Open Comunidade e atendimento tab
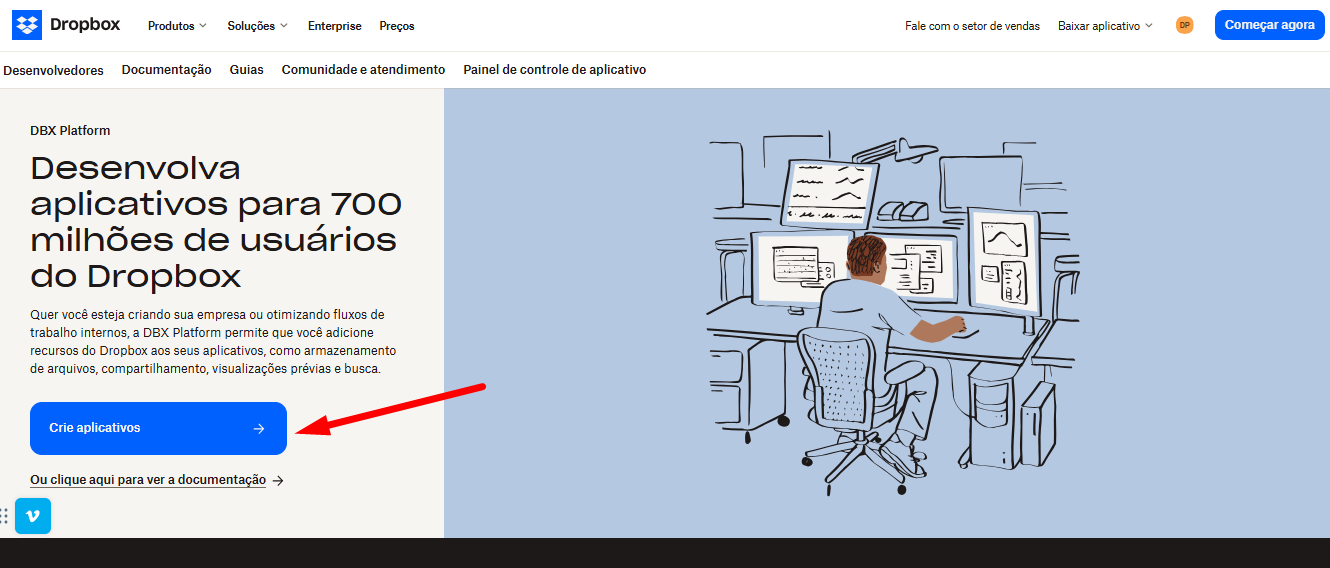The height and width of the screenshot is (568, 1330). (x=363, y=70)
